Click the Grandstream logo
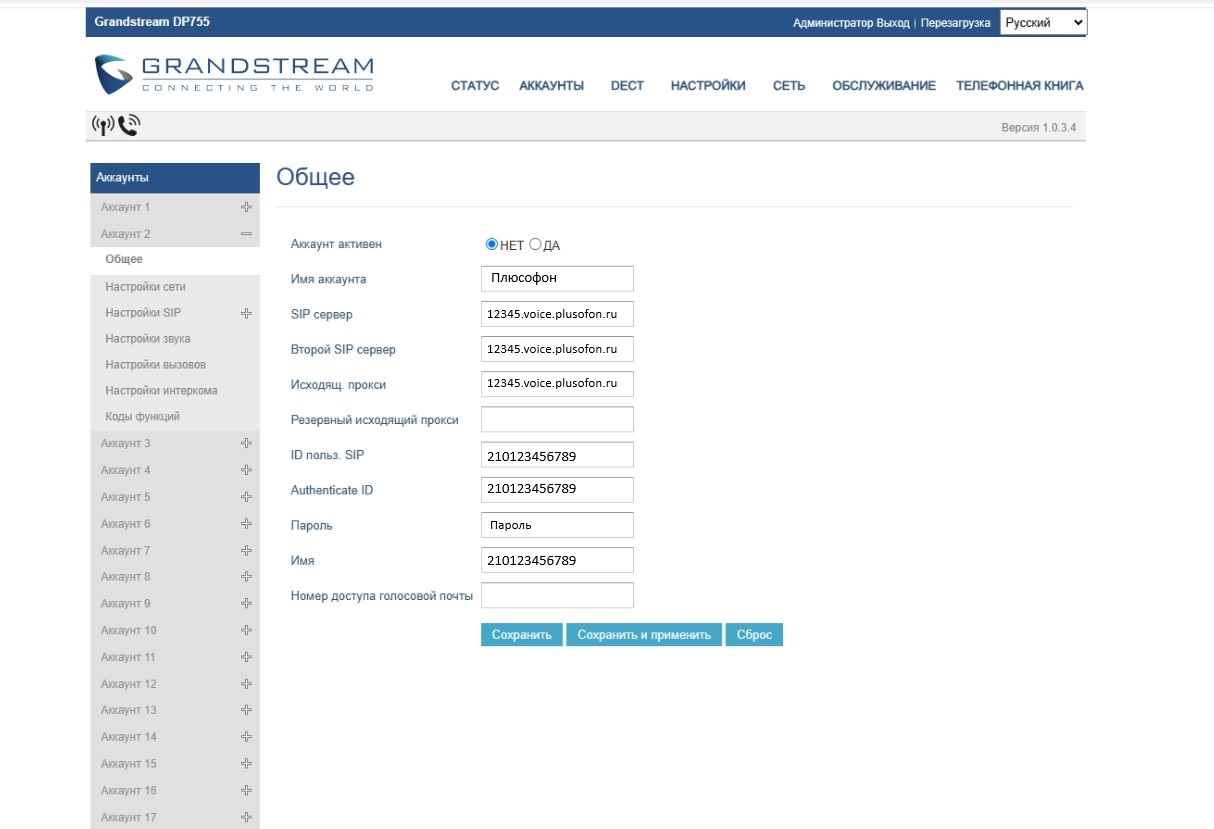Image resolution: width=1214 pixels, height=829 pixels. tap(234, 75)
